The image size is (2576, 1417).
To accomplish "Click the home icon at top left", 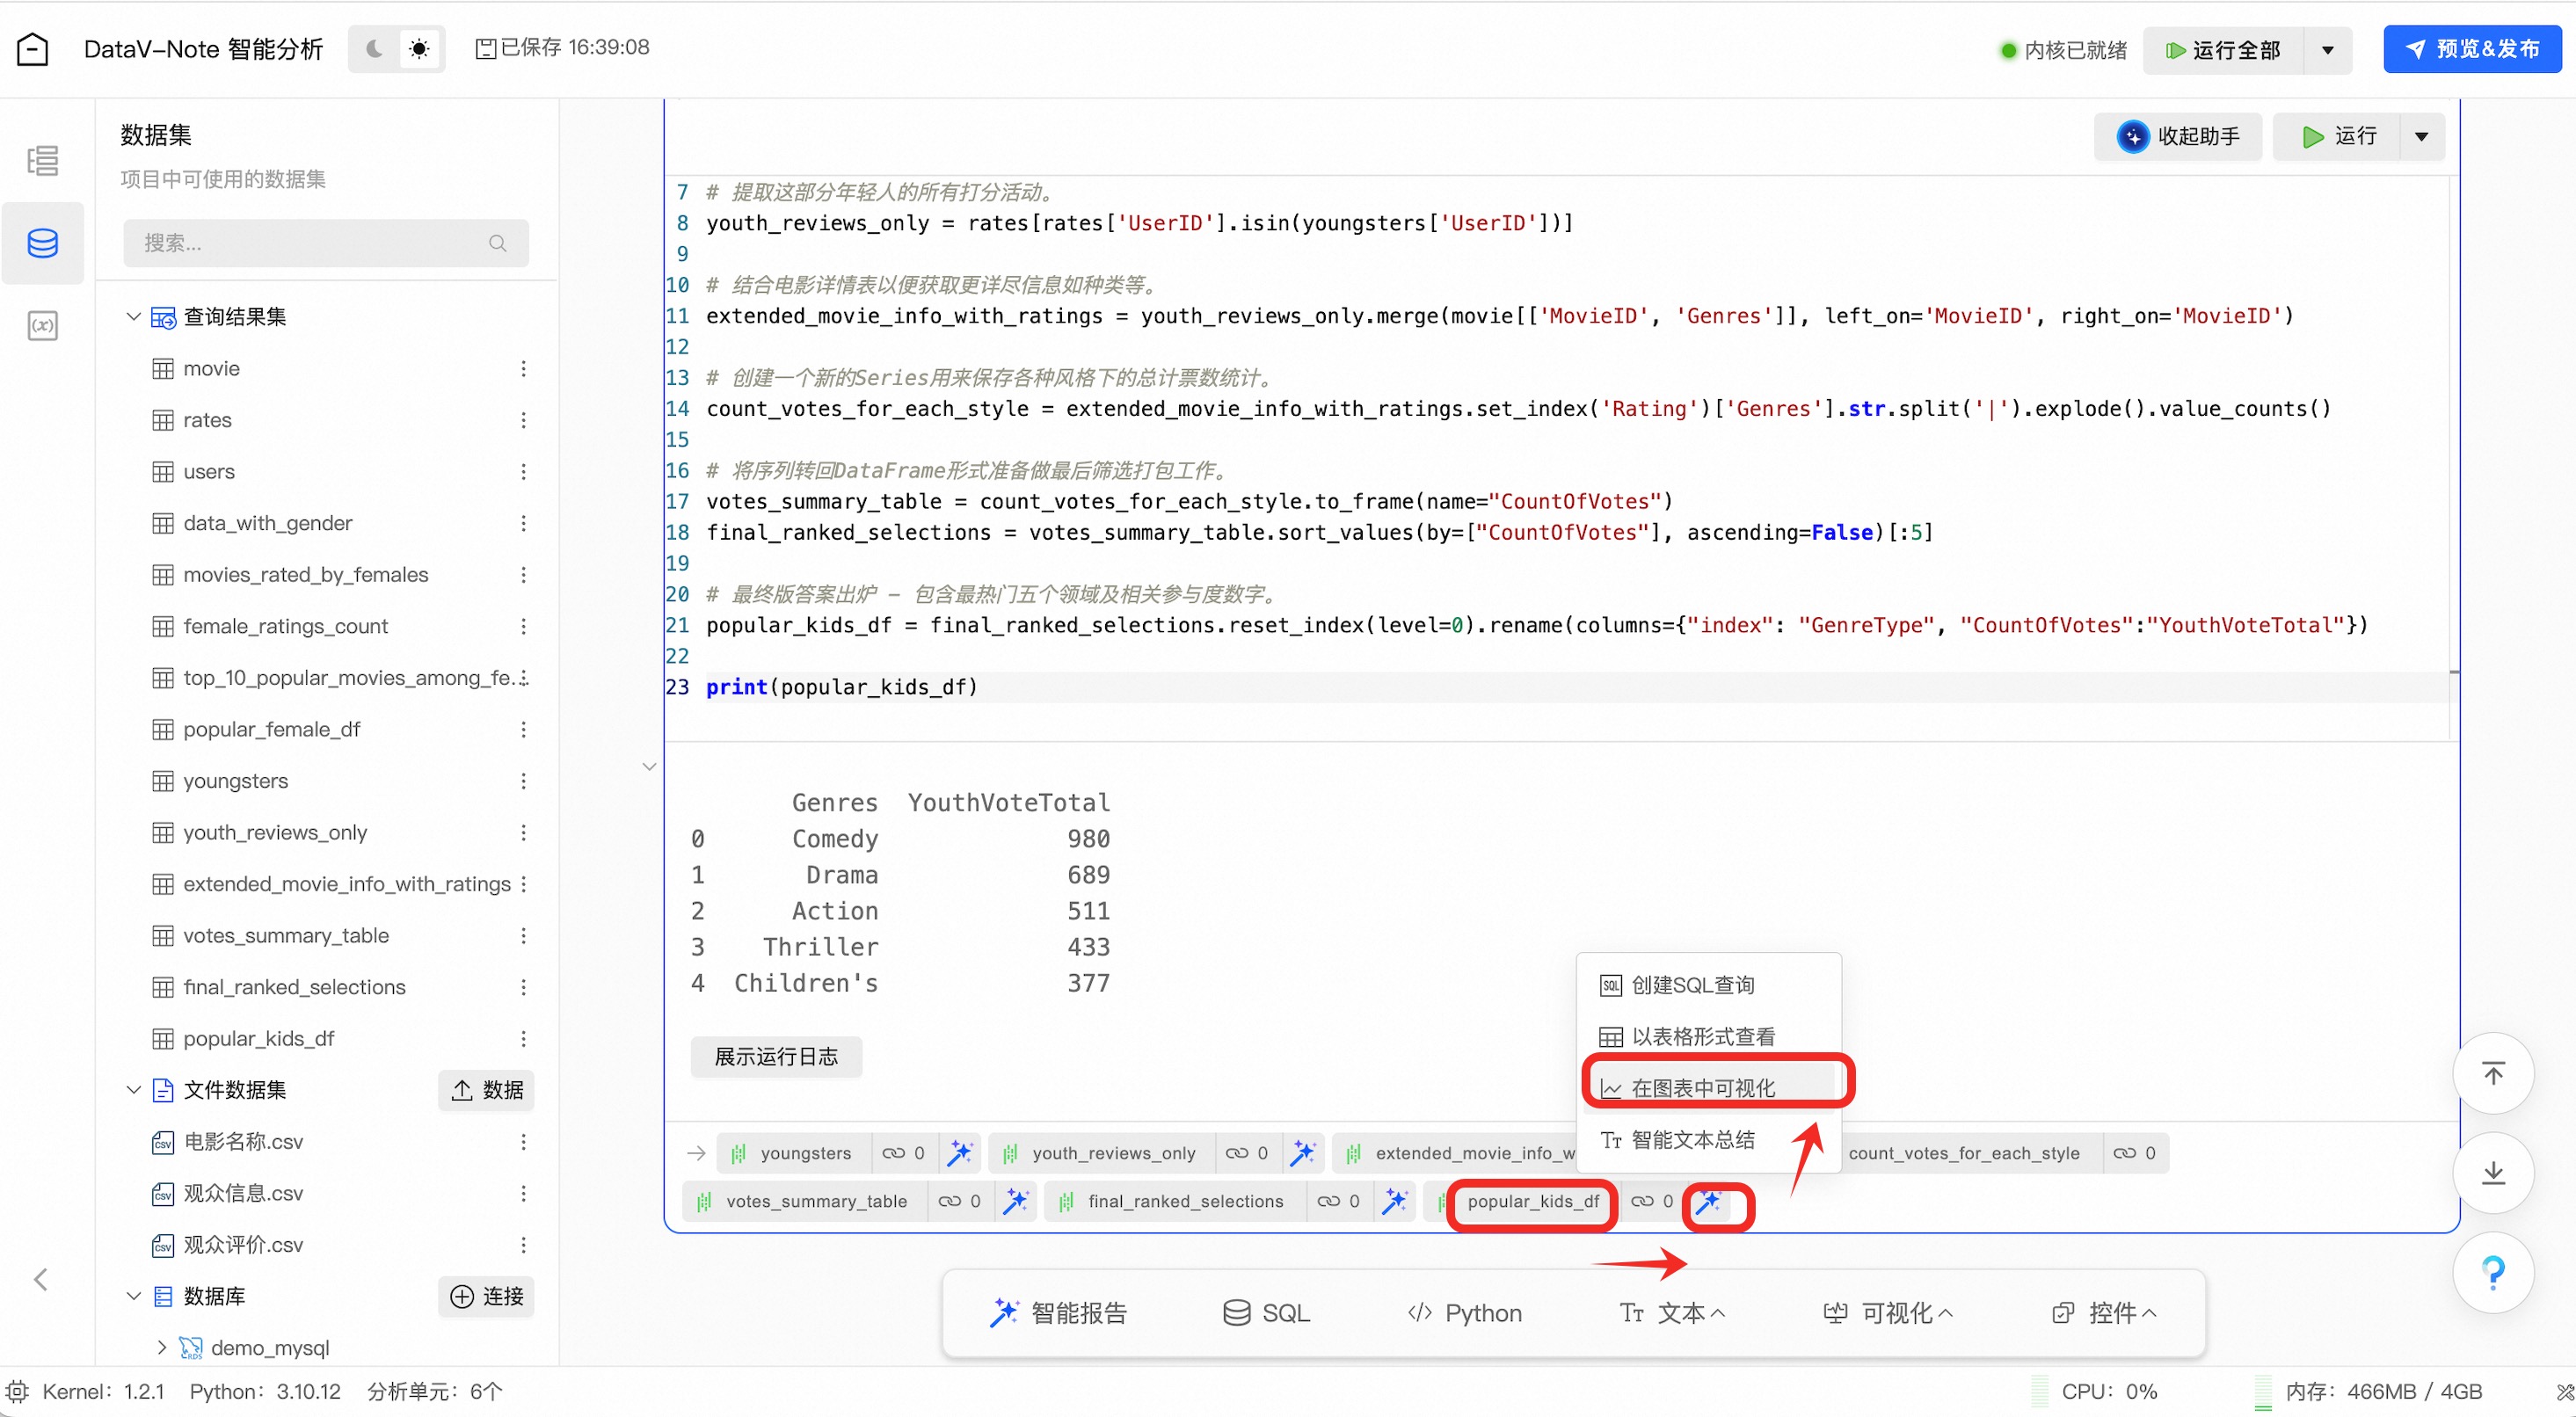I will (x=33, y=48).
